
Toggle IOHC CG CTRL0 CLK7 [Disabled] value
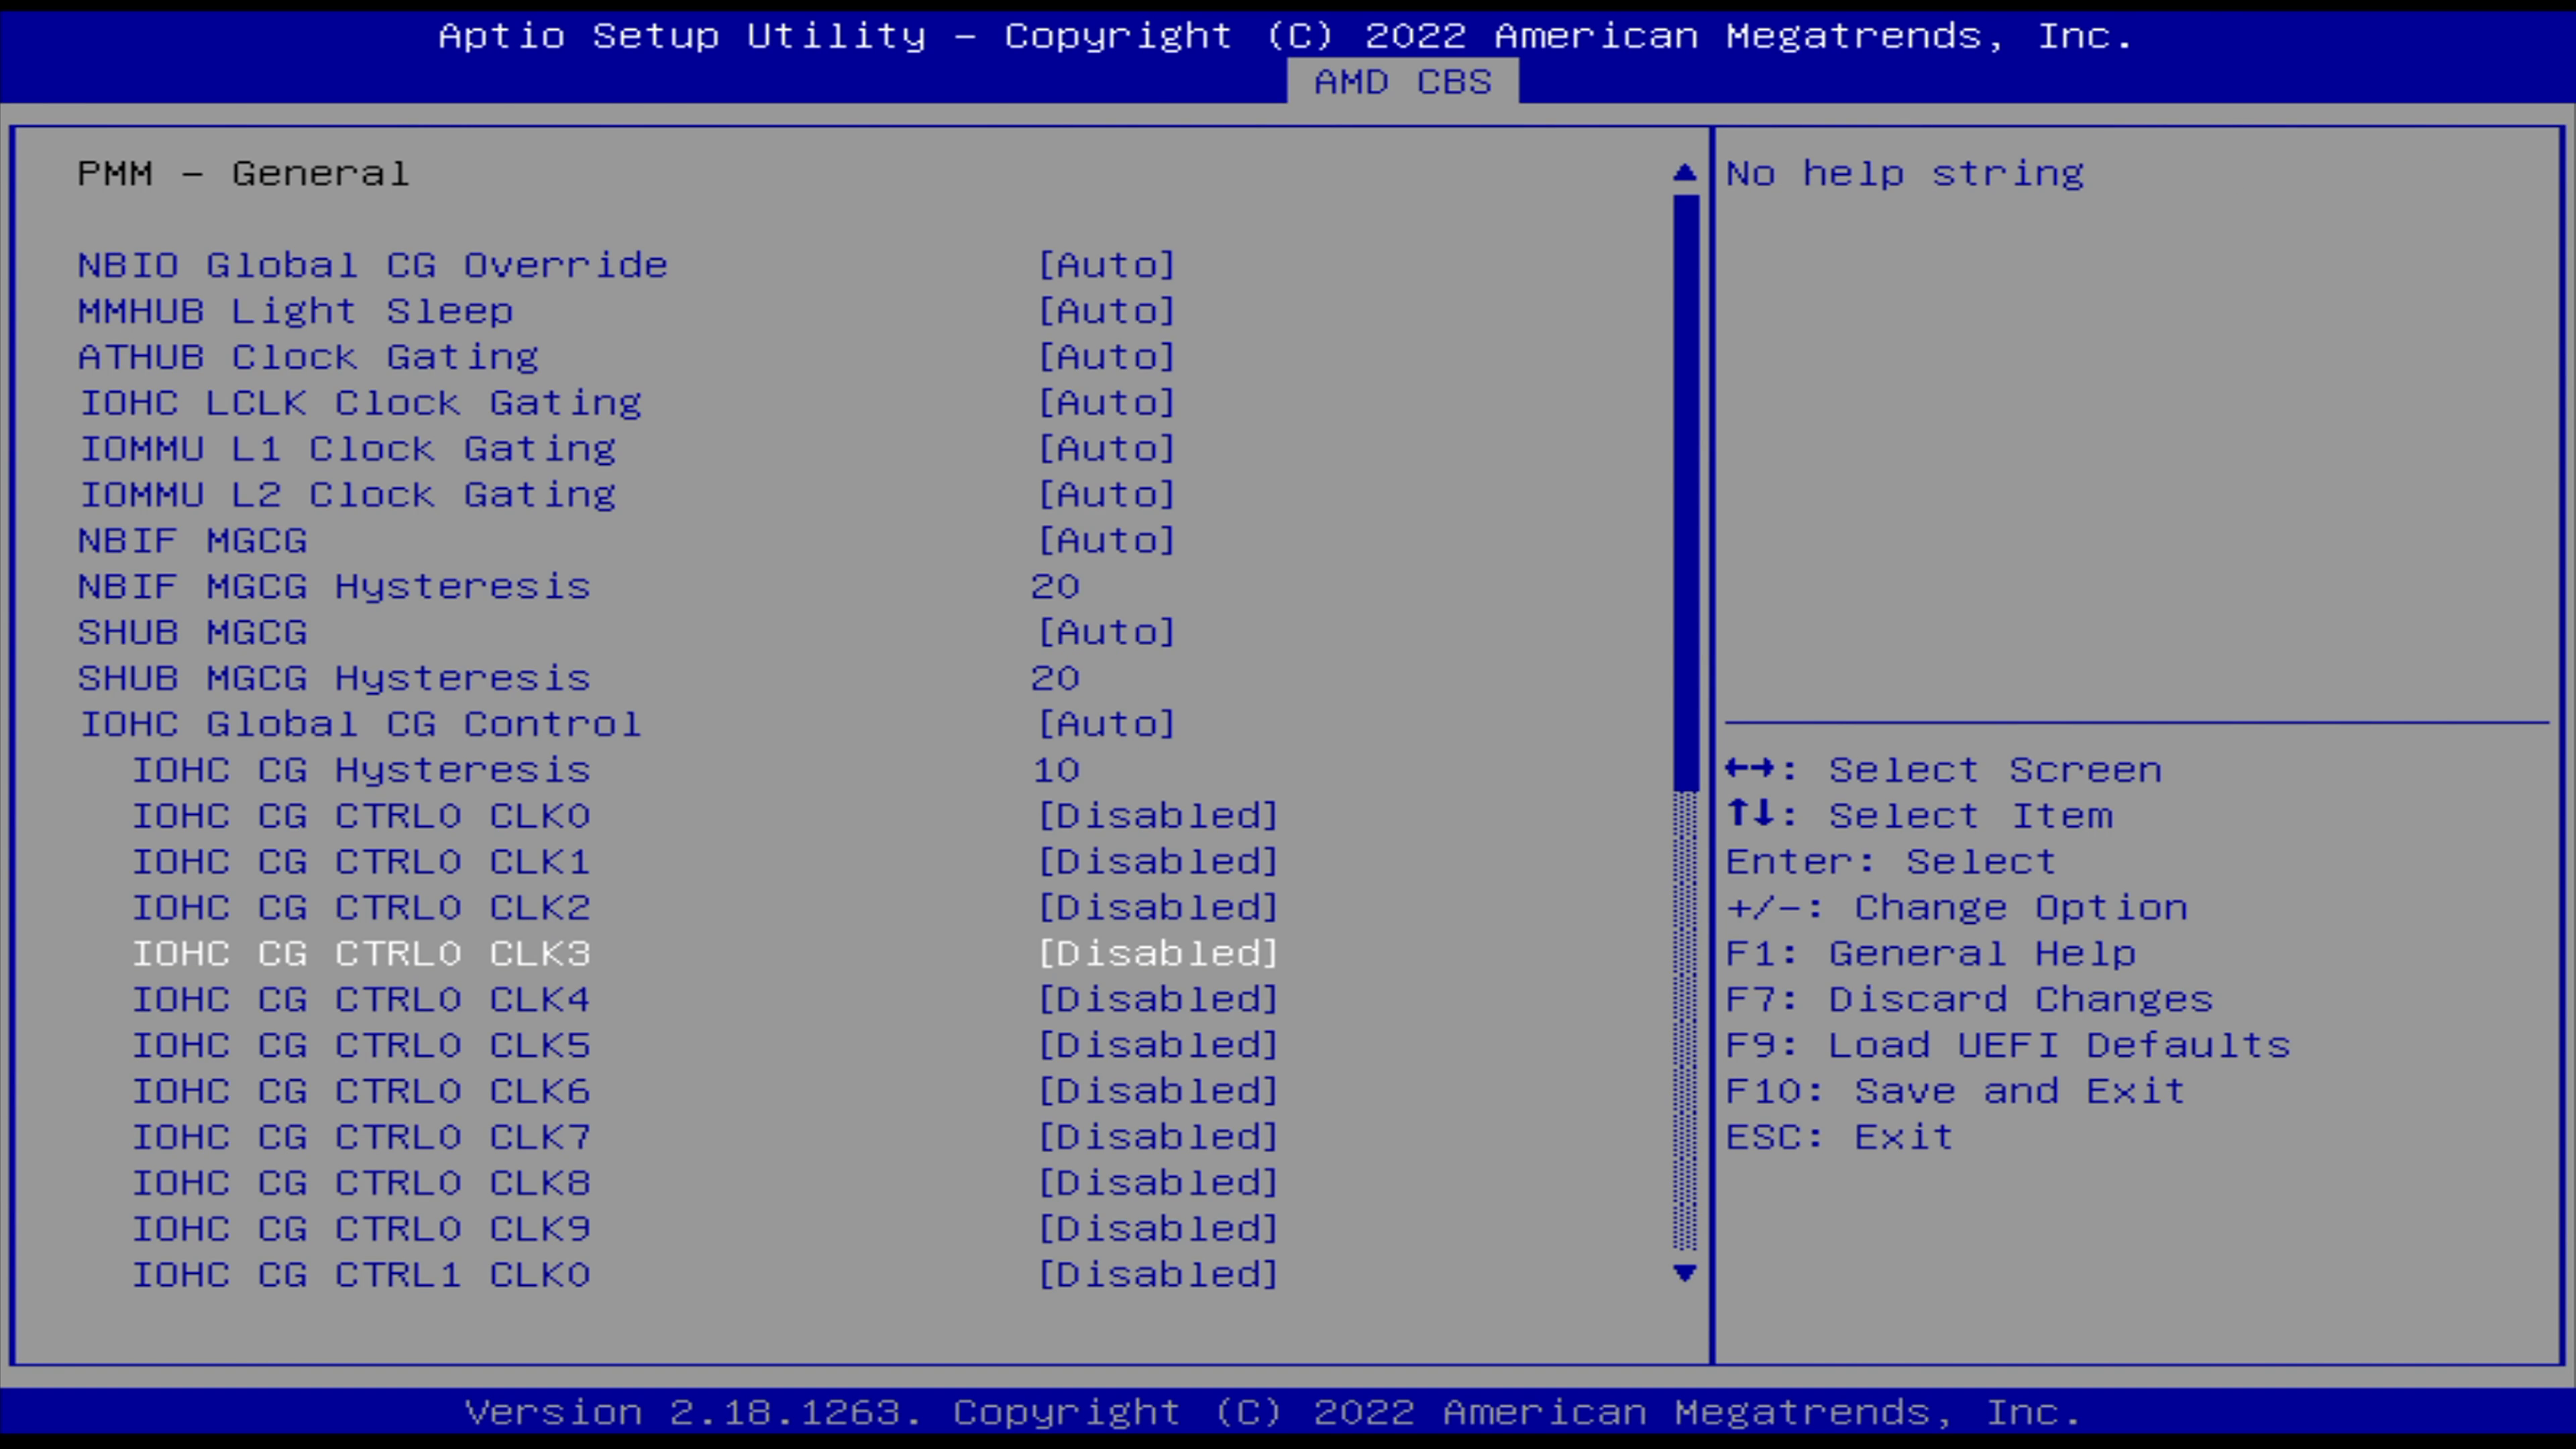[x=1158, y=1137]
